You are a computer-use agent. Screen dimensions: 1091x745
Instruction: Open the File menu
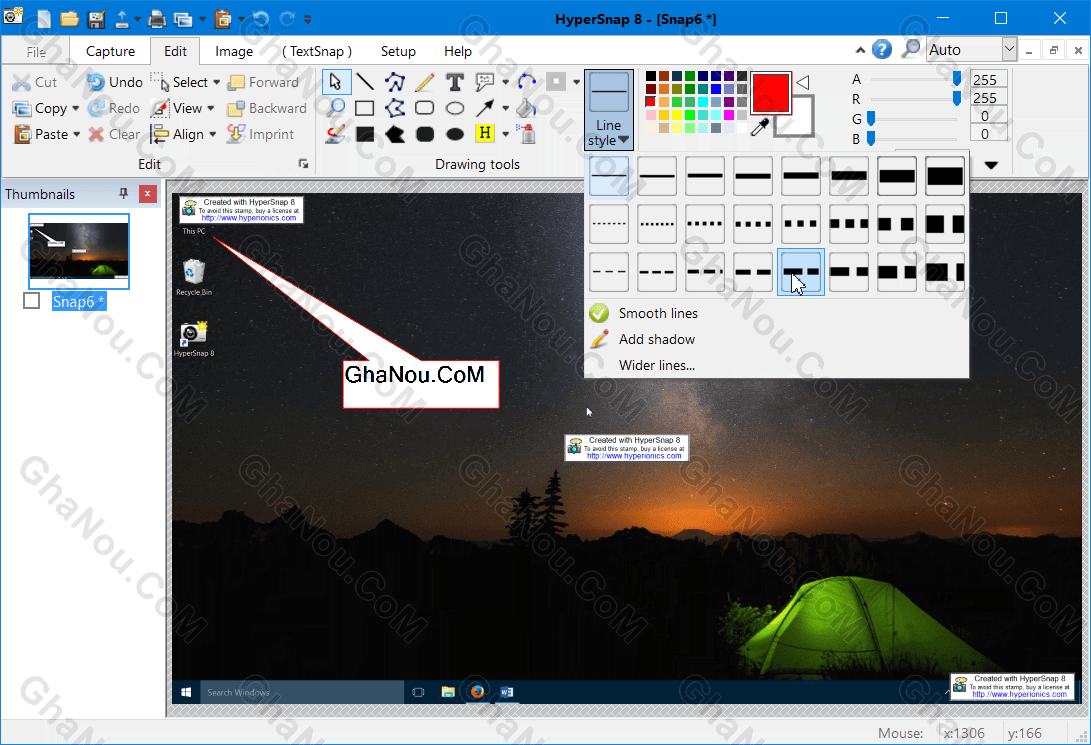pyautogui.click(x=35, y=51)
